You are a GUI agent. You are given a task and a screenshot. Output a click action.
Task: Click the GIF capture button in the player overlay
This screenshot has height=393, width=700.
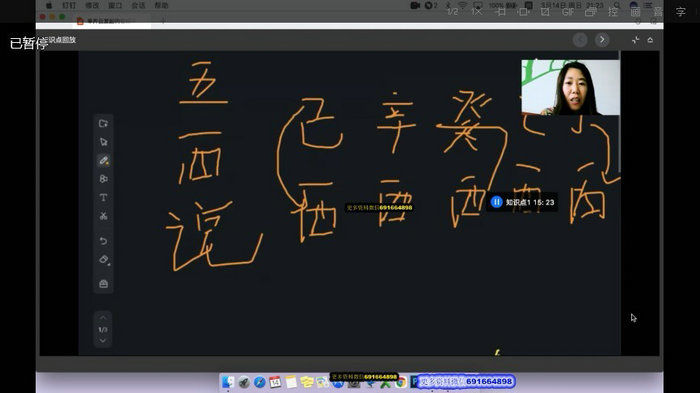[x=568, y=12]
